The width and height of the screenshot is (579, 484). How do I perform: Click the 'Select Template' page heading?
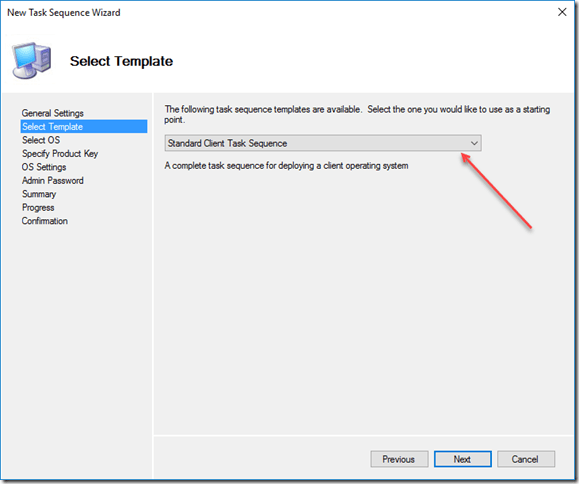coord(121,61)
